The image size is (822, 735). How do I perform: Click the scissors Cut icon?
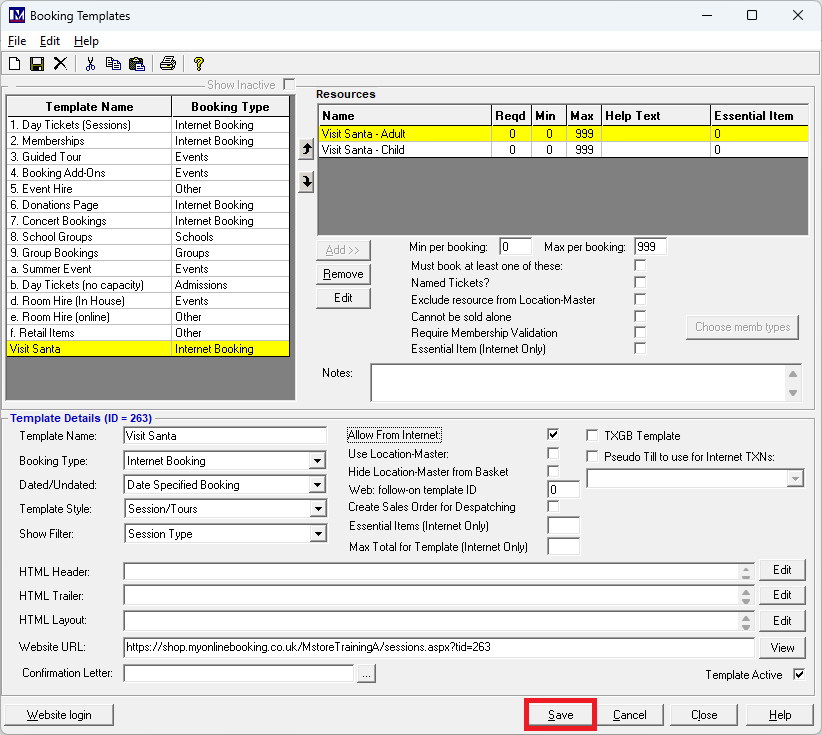(x=90, y=64)
